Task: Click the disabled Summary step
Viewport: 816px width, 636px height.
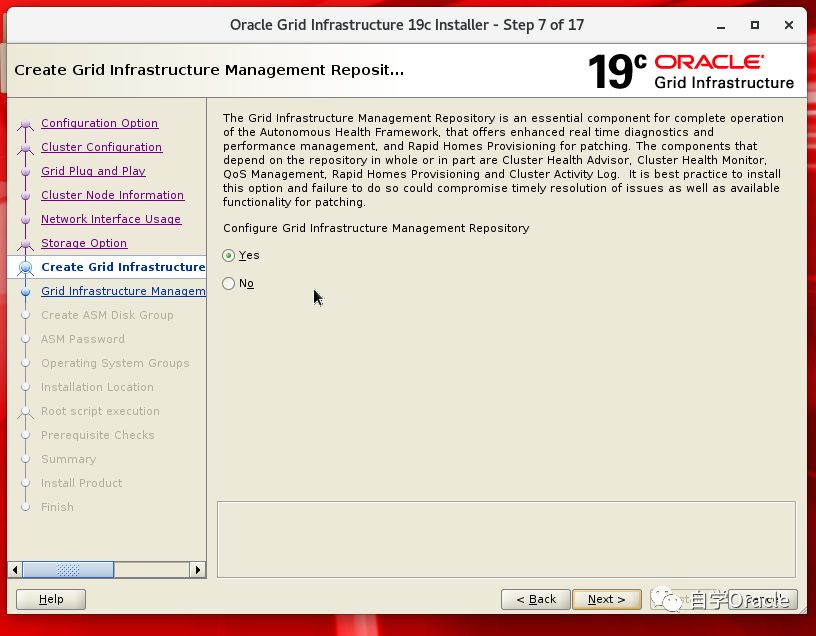Action: pos(69,459)
